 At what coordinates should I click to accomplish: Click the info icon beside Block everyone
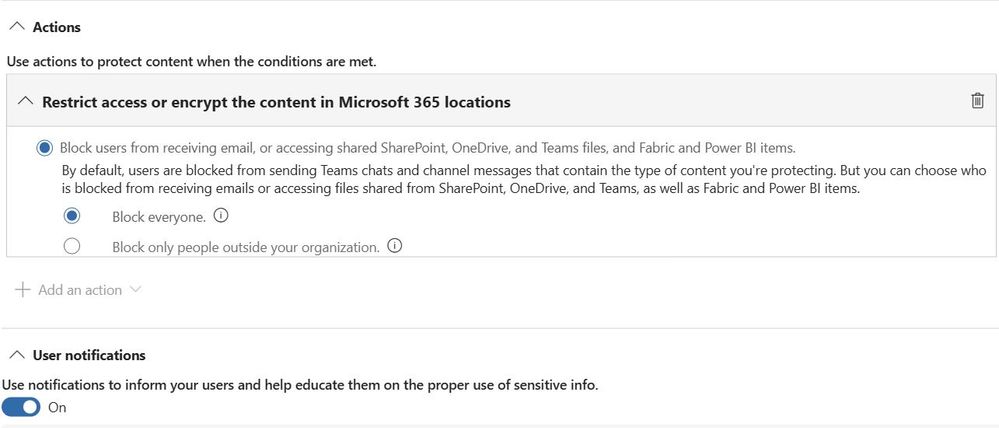pyautogui.click(x=222, y=216)
